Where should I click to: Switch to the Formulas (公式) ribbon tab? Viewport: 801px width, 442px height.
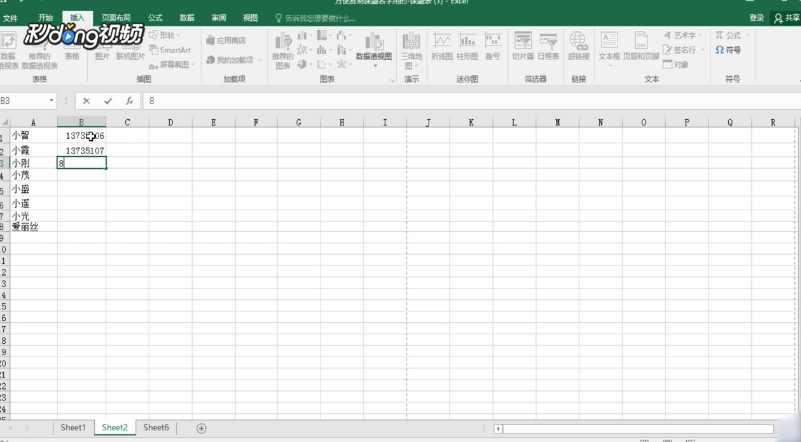coord(155,18)
